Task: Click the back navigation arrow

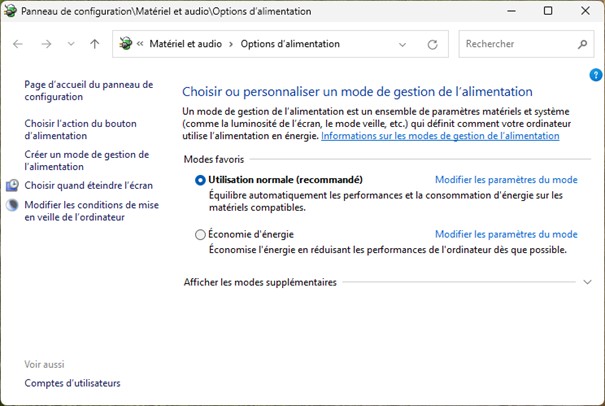Action: pyautogui.click(x=18, y=44)
